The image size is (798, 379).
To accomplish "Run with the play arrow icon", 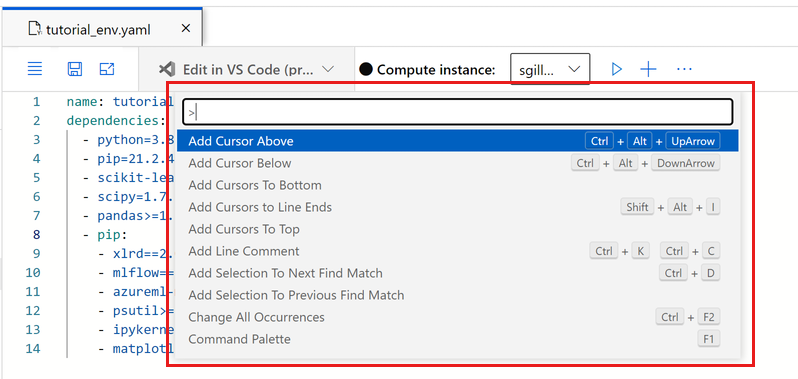I will tap(616, 69).
